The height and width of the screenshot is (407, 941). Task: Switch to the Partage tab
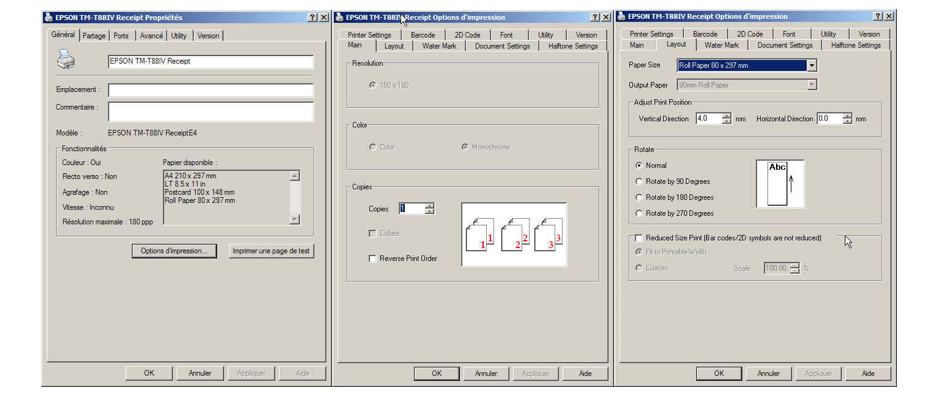click(94, 36)
